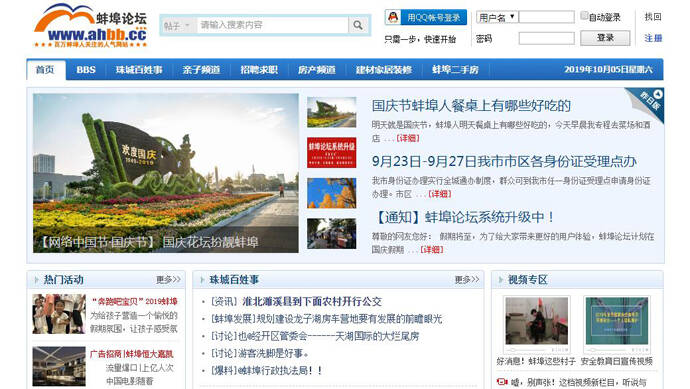Open 【通知】蚌埠论坛系统升级中 headline
690x389 pixels.
click(x=463, y=217)
